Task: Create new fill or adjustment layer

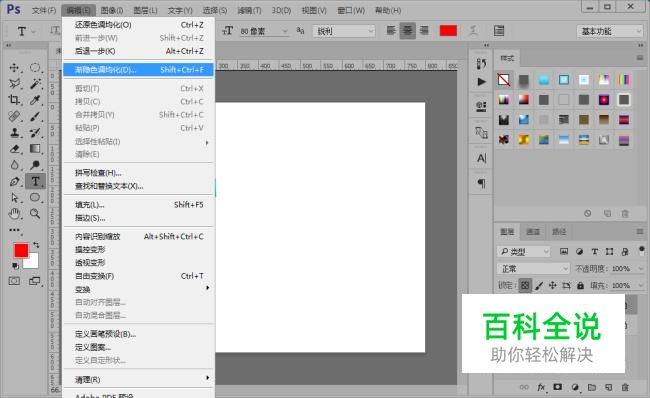Action: click(575, 387)
